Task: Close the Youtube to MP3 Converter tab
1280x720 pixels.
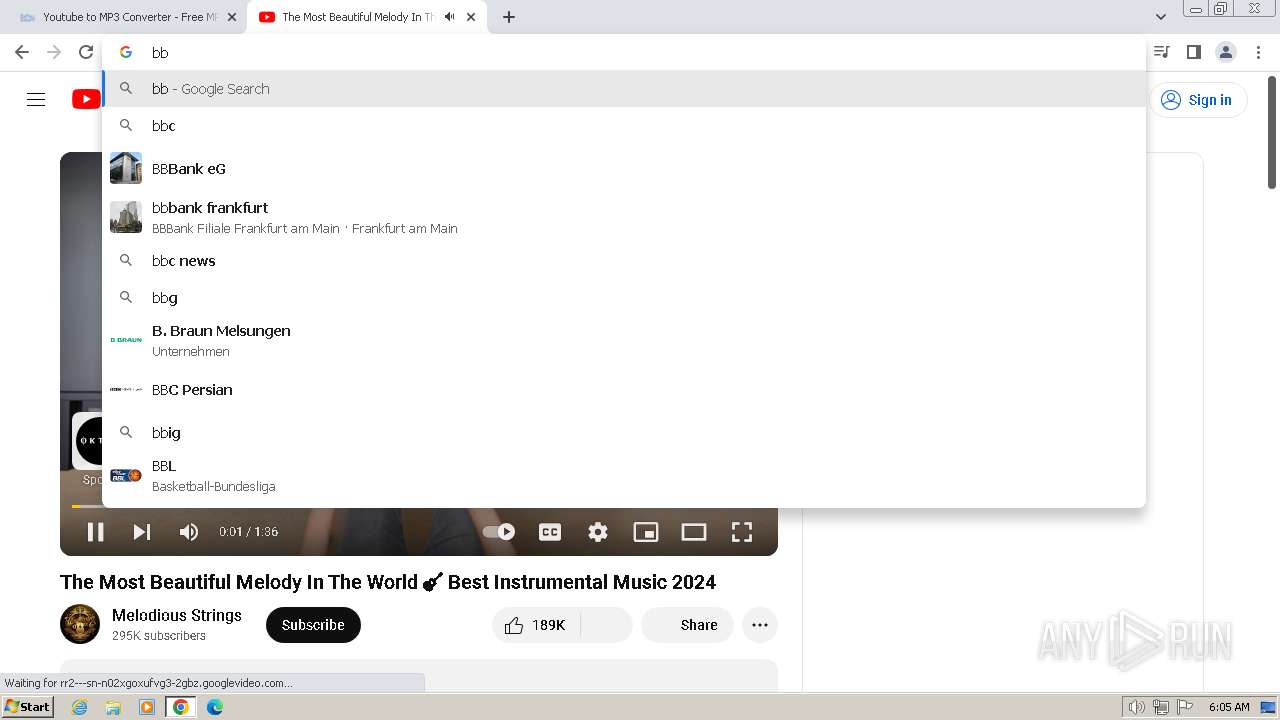Action: 232,17
